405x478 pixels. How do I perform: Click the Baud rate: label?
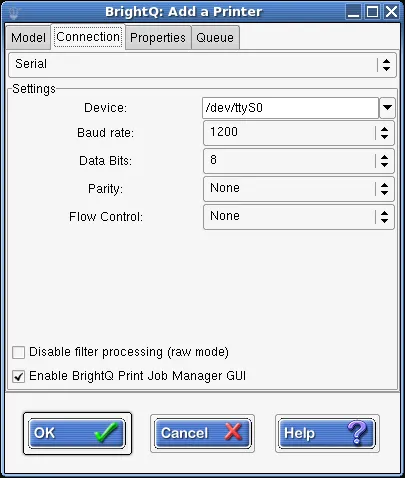coord(105,133)
